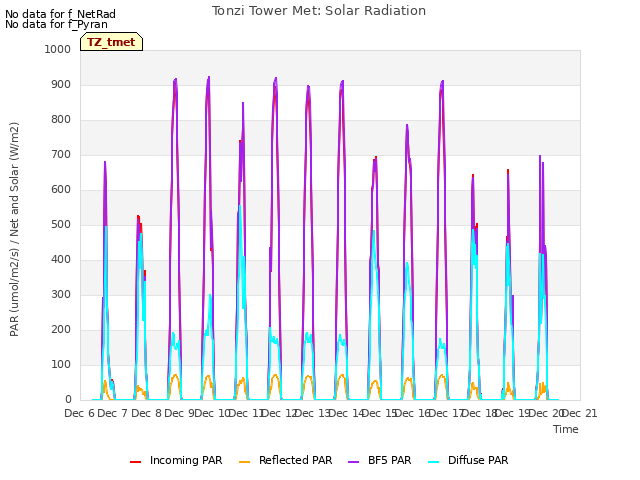Click the Dec 6 x-axis date label
640x480 pixels.
pyautogui.click(x=80, y=413)
